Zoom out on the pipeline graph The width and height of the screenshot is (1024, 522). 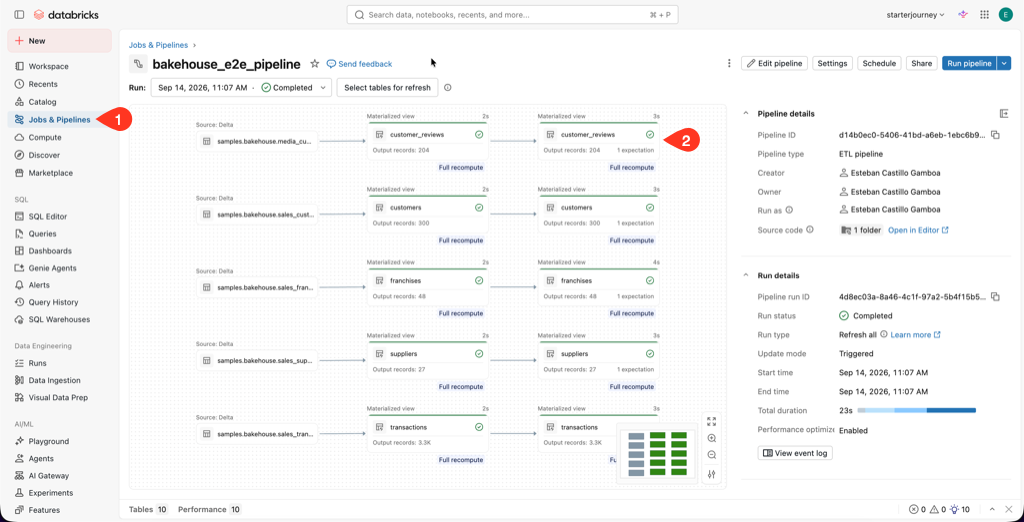click(712, 455)
